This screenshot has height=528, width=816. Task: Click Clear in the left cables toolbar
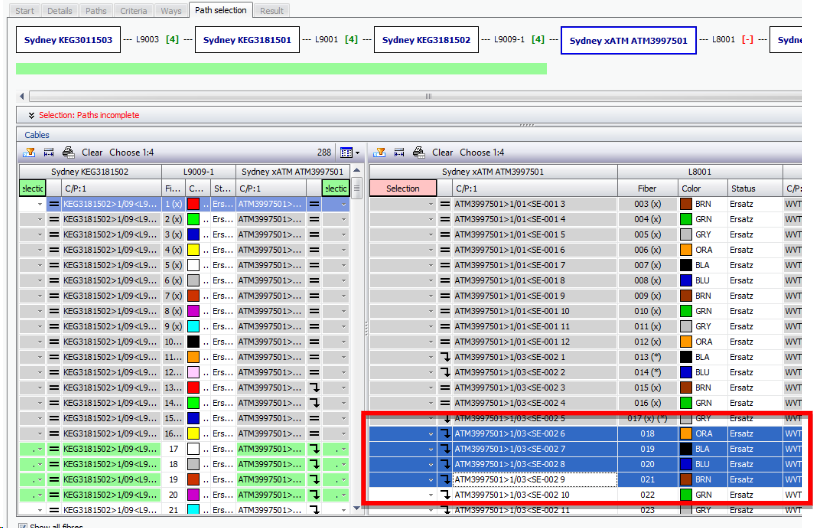pyautogui.click(x=92, y=152)
